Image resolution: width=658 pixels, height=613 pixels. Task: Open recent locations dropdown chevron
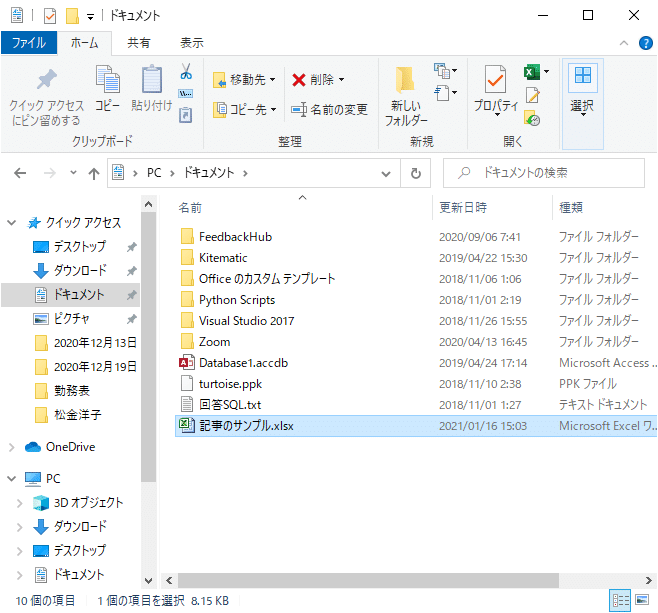73,172
